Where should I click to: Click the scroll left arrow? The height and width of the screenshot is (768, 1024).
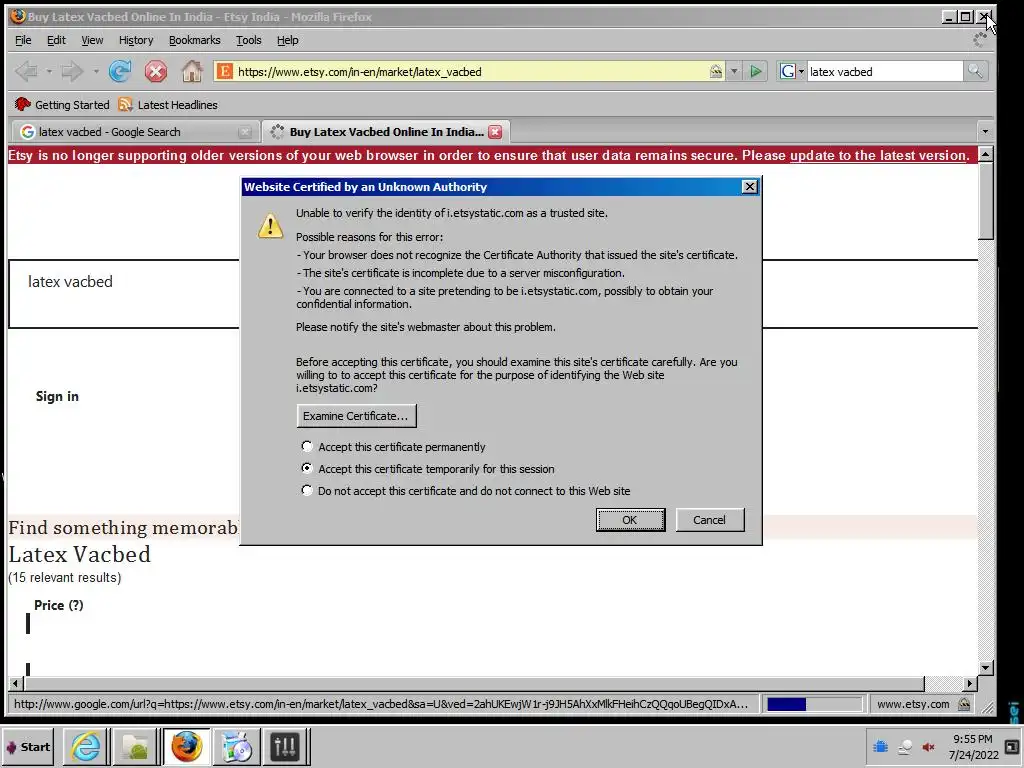pos(16,683)
